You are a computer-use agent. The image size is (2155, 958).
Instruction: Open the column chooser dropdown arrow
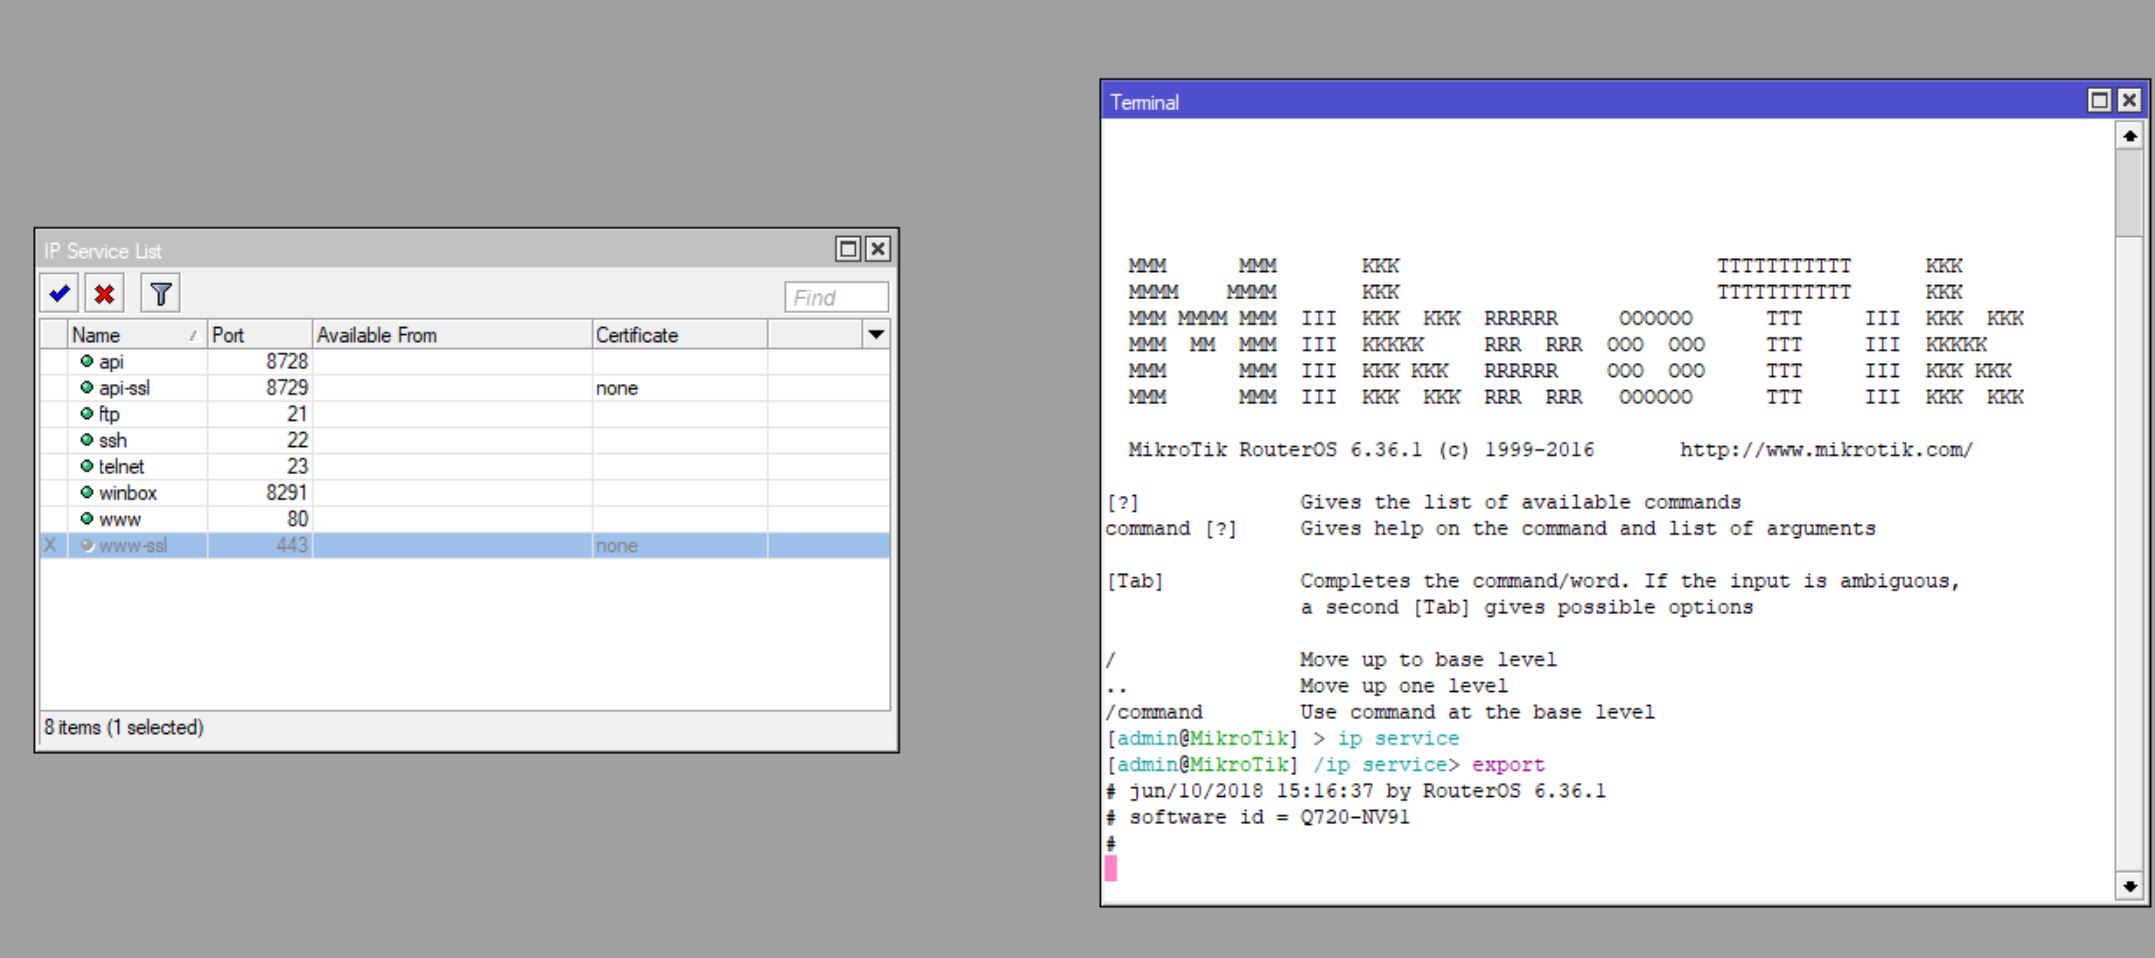876,334
